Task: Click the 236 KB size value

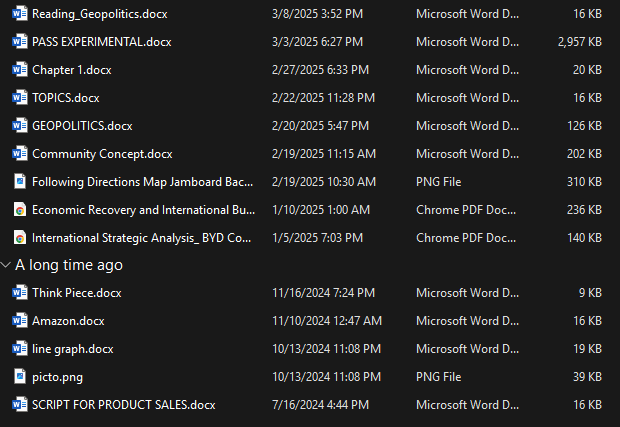Action: point(584,210)
